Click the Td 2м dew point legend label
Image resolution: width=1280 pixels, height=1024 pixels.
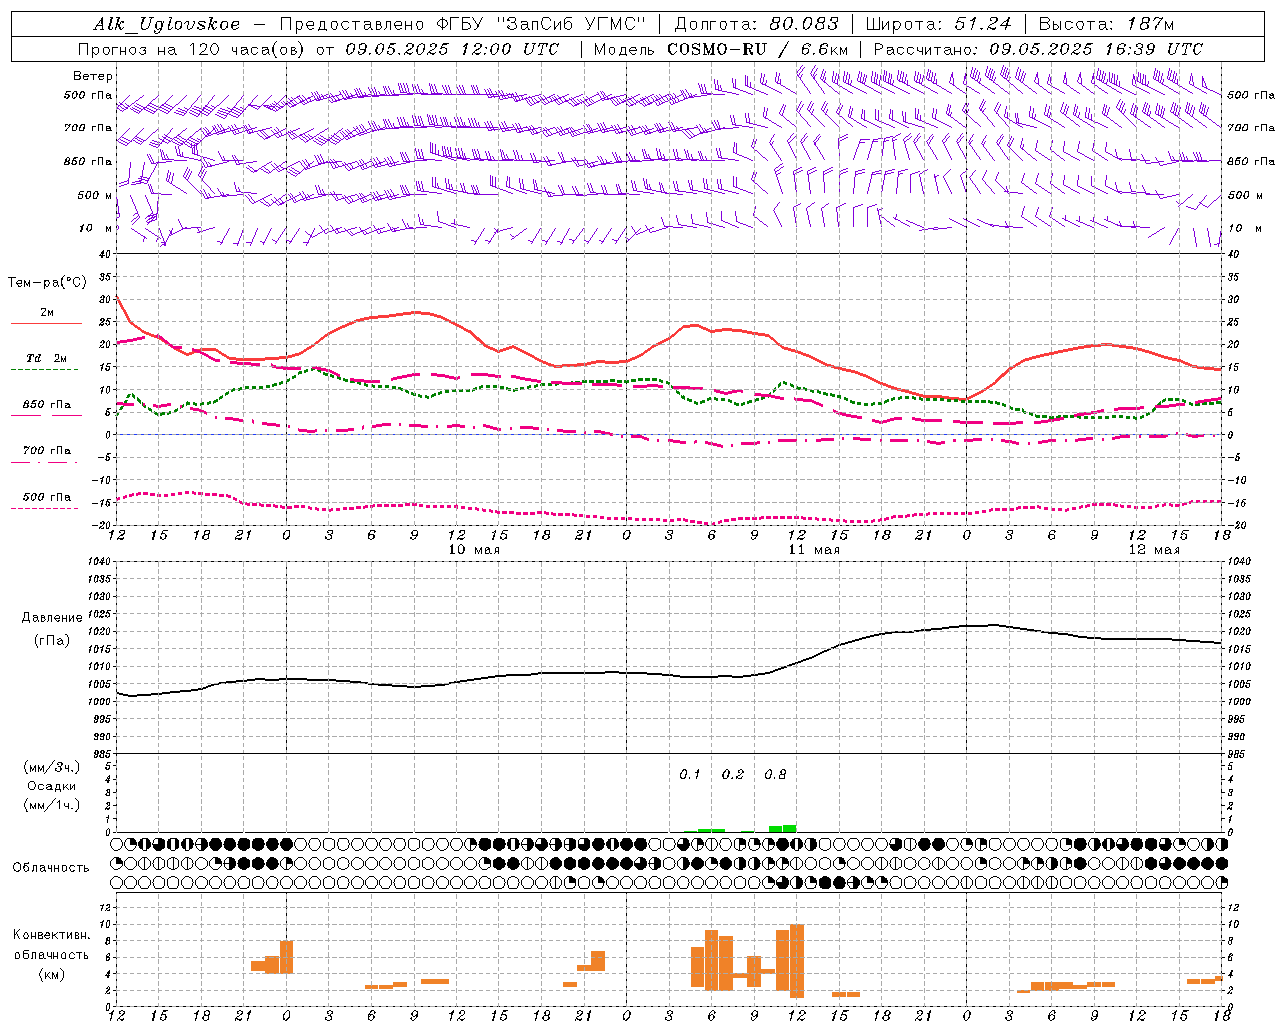[47, 358]
